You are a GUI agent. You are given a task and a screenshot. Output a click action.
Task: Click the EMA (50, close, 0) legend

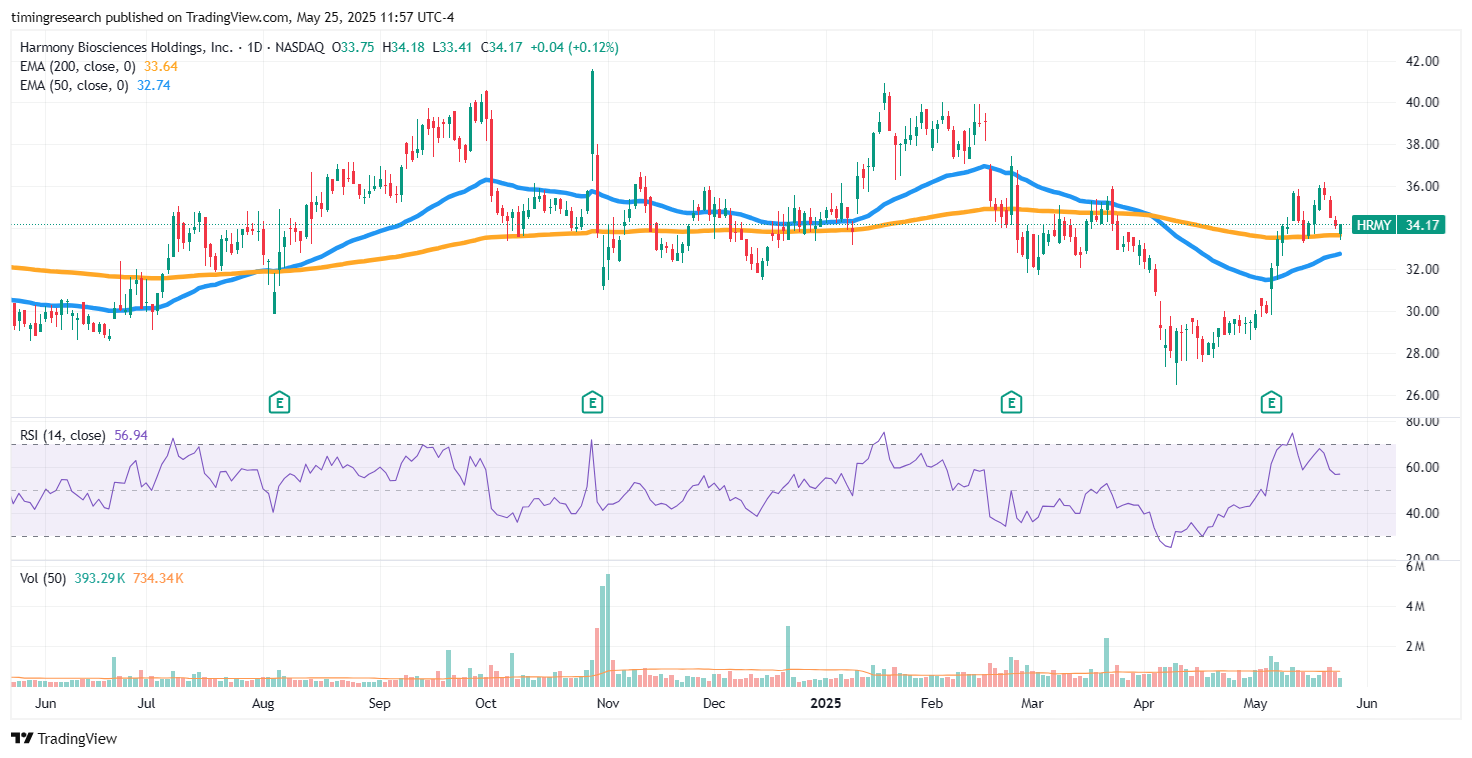[x=72, y=85]
